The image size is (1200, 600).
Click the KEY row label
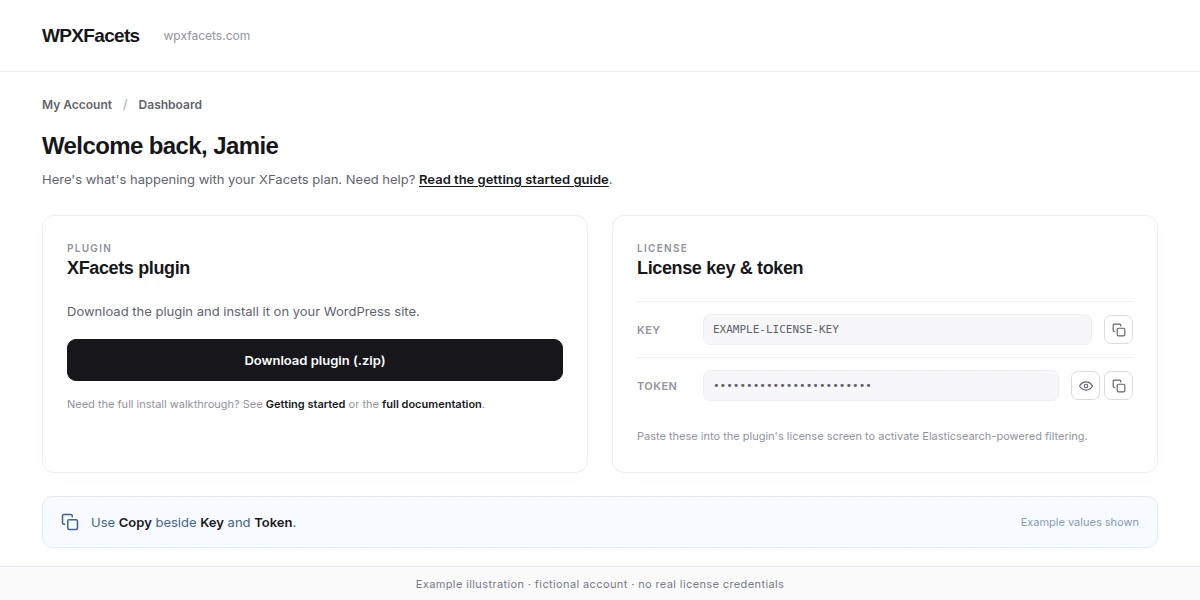648,330
